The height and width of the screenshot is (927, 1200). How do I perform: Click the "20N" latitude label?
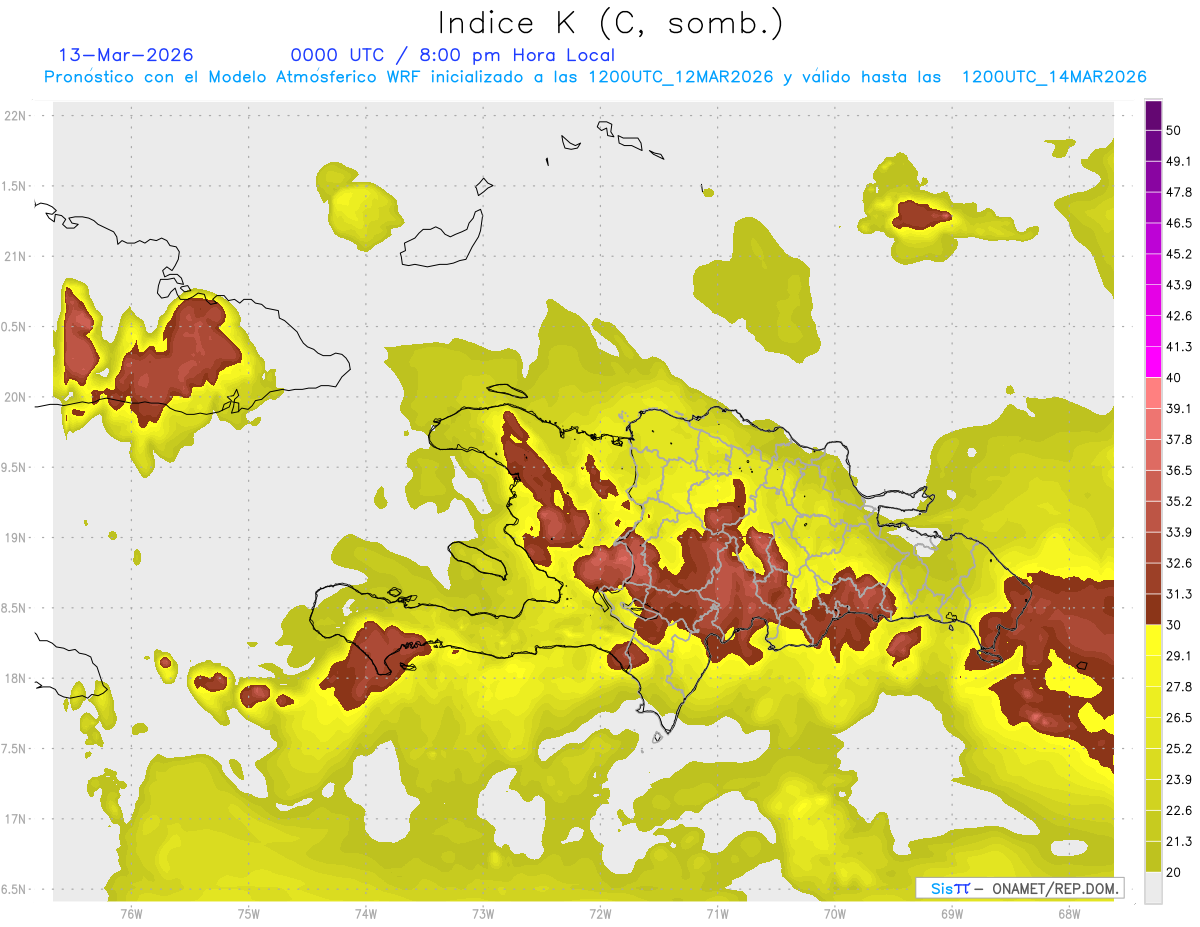coord(16,397)
